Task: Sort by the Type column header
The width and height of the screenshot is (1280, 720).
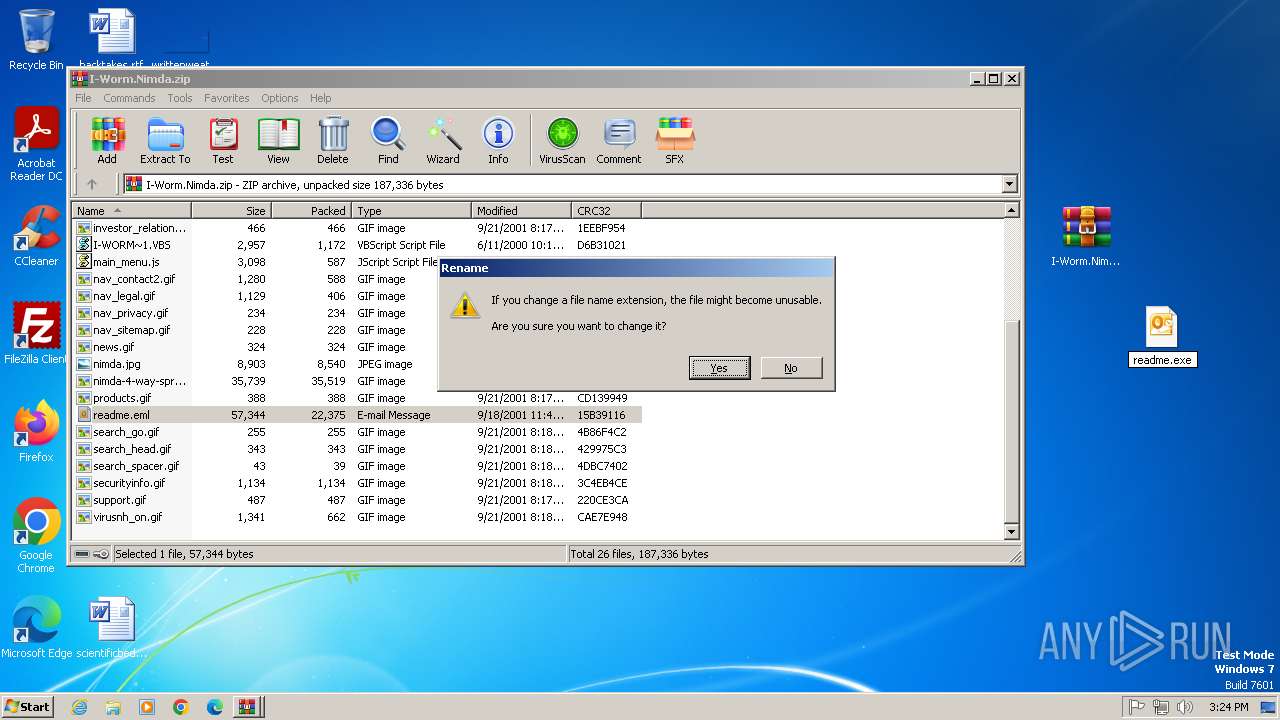Action: tap(411, 211)
